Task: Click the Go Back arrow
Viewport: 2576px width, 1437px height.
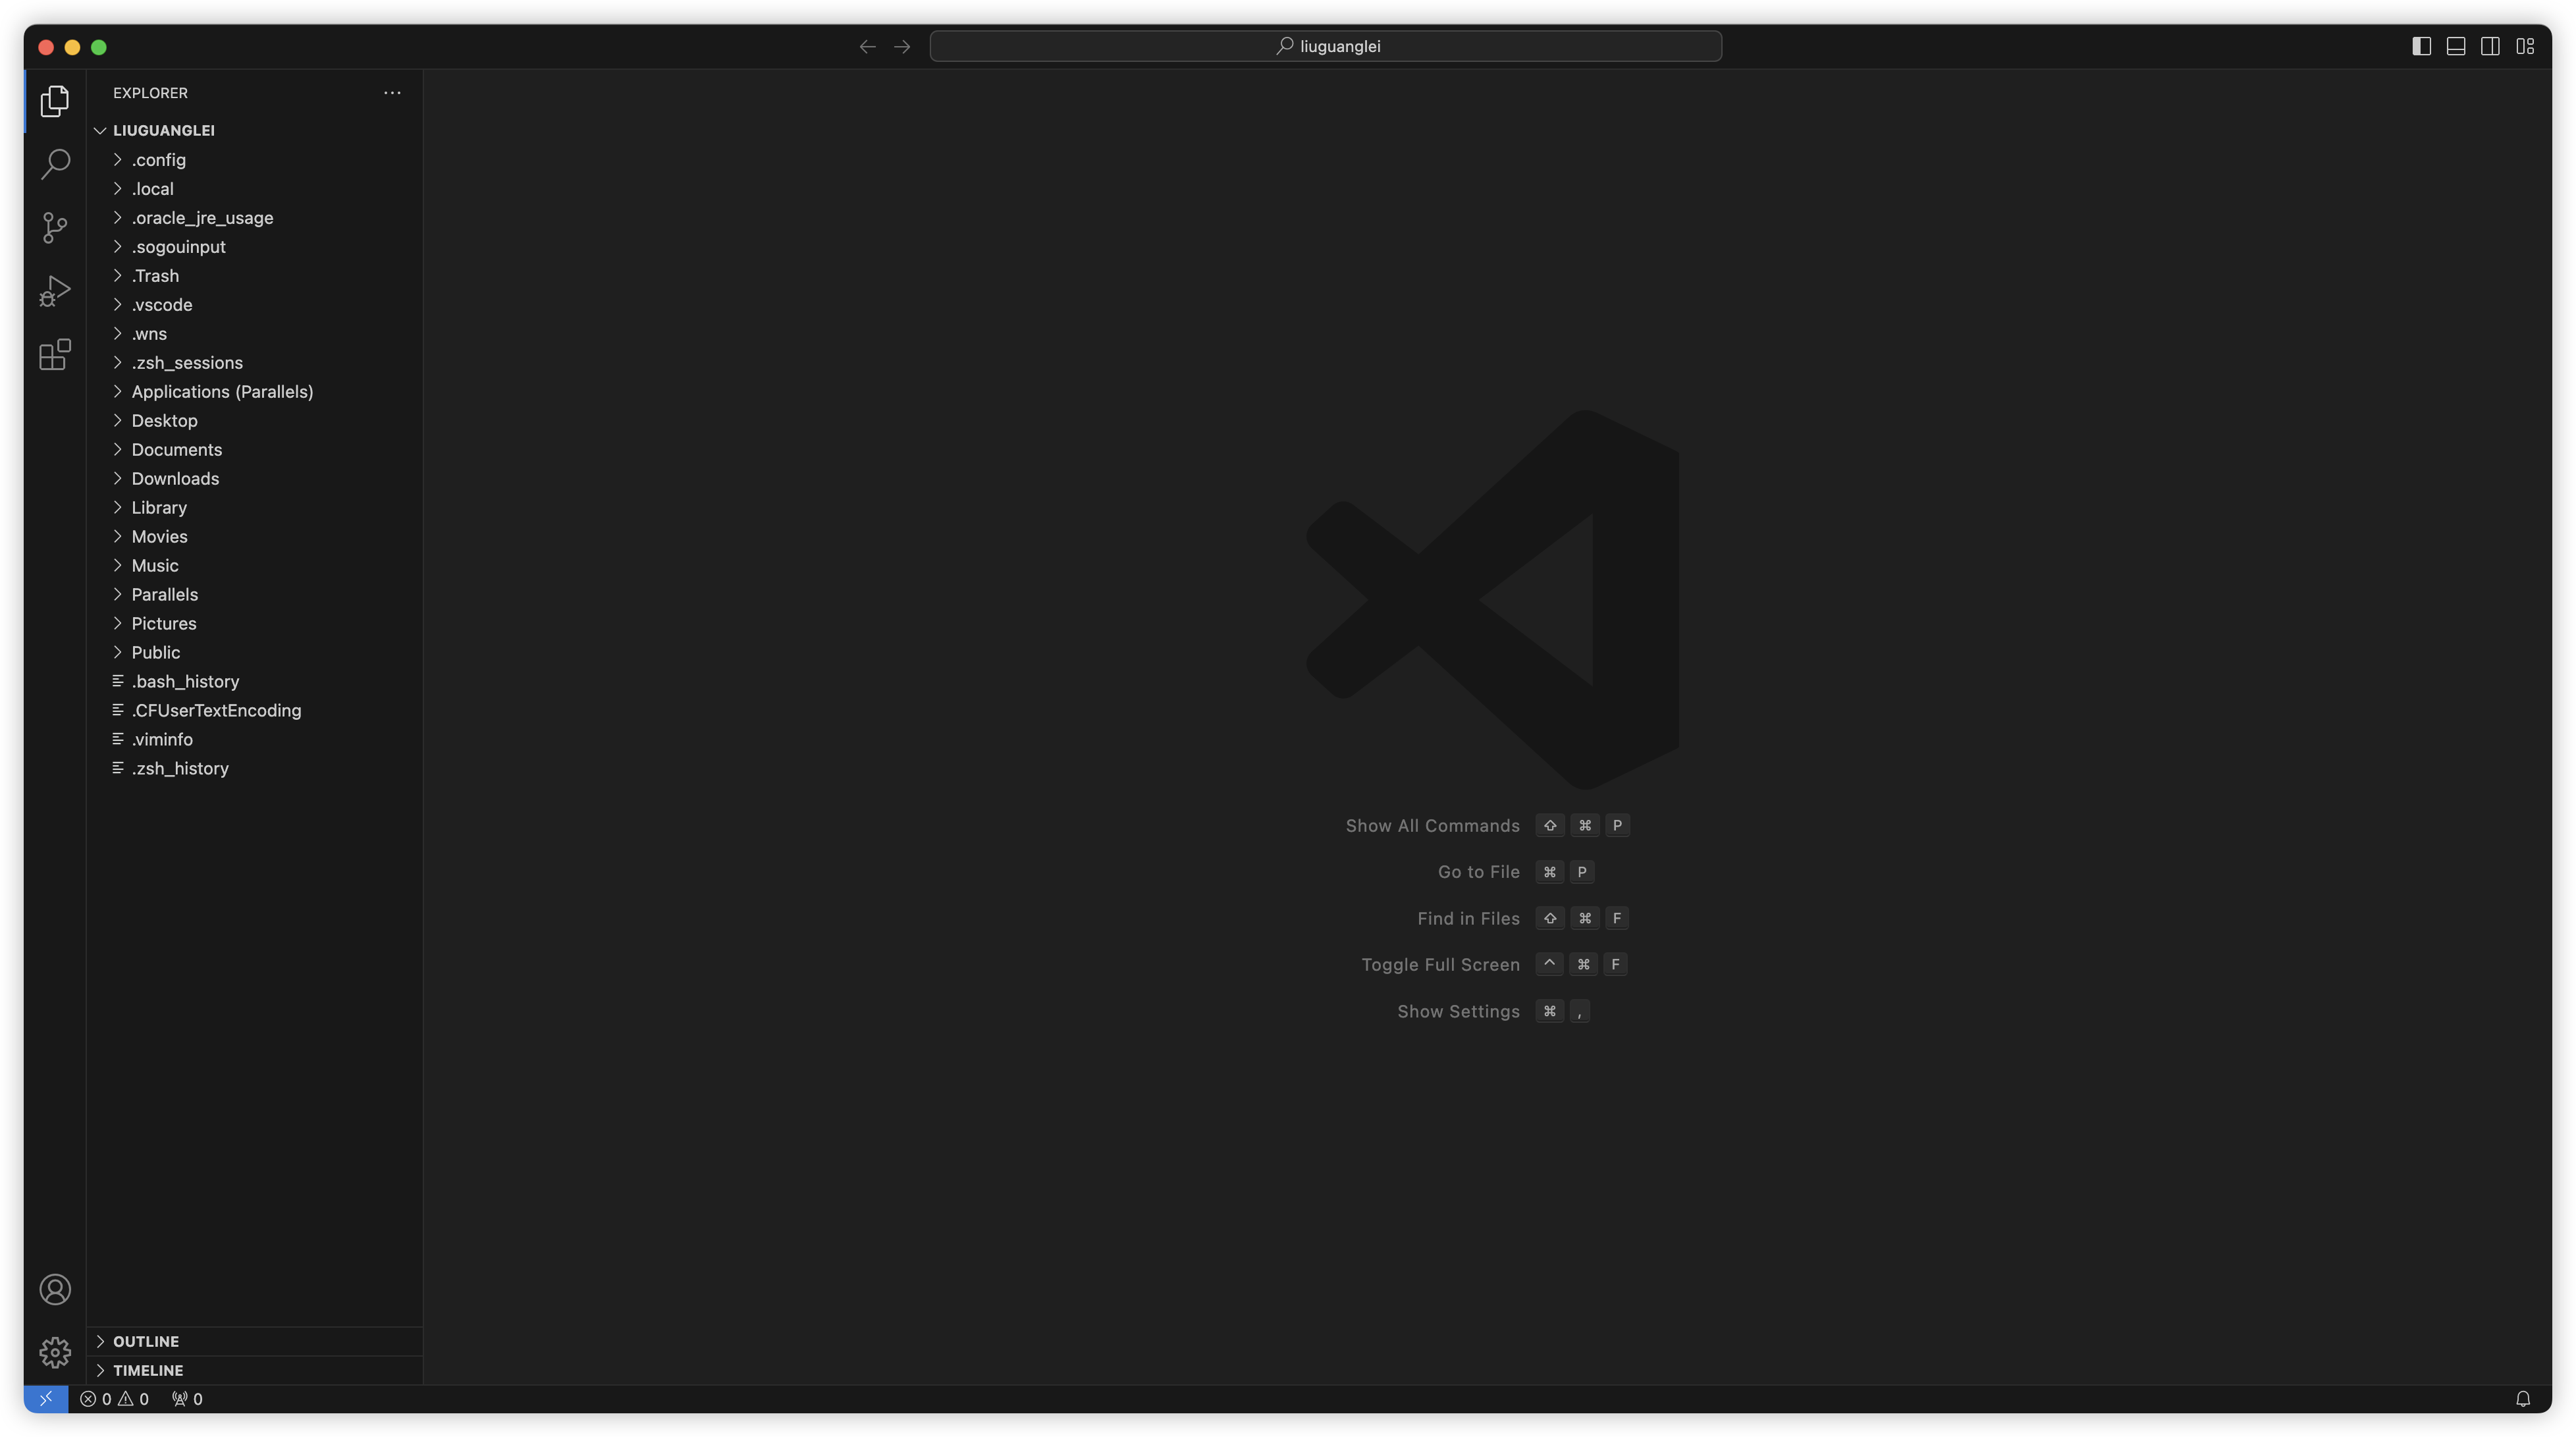Action: click(x=867, y=46)
